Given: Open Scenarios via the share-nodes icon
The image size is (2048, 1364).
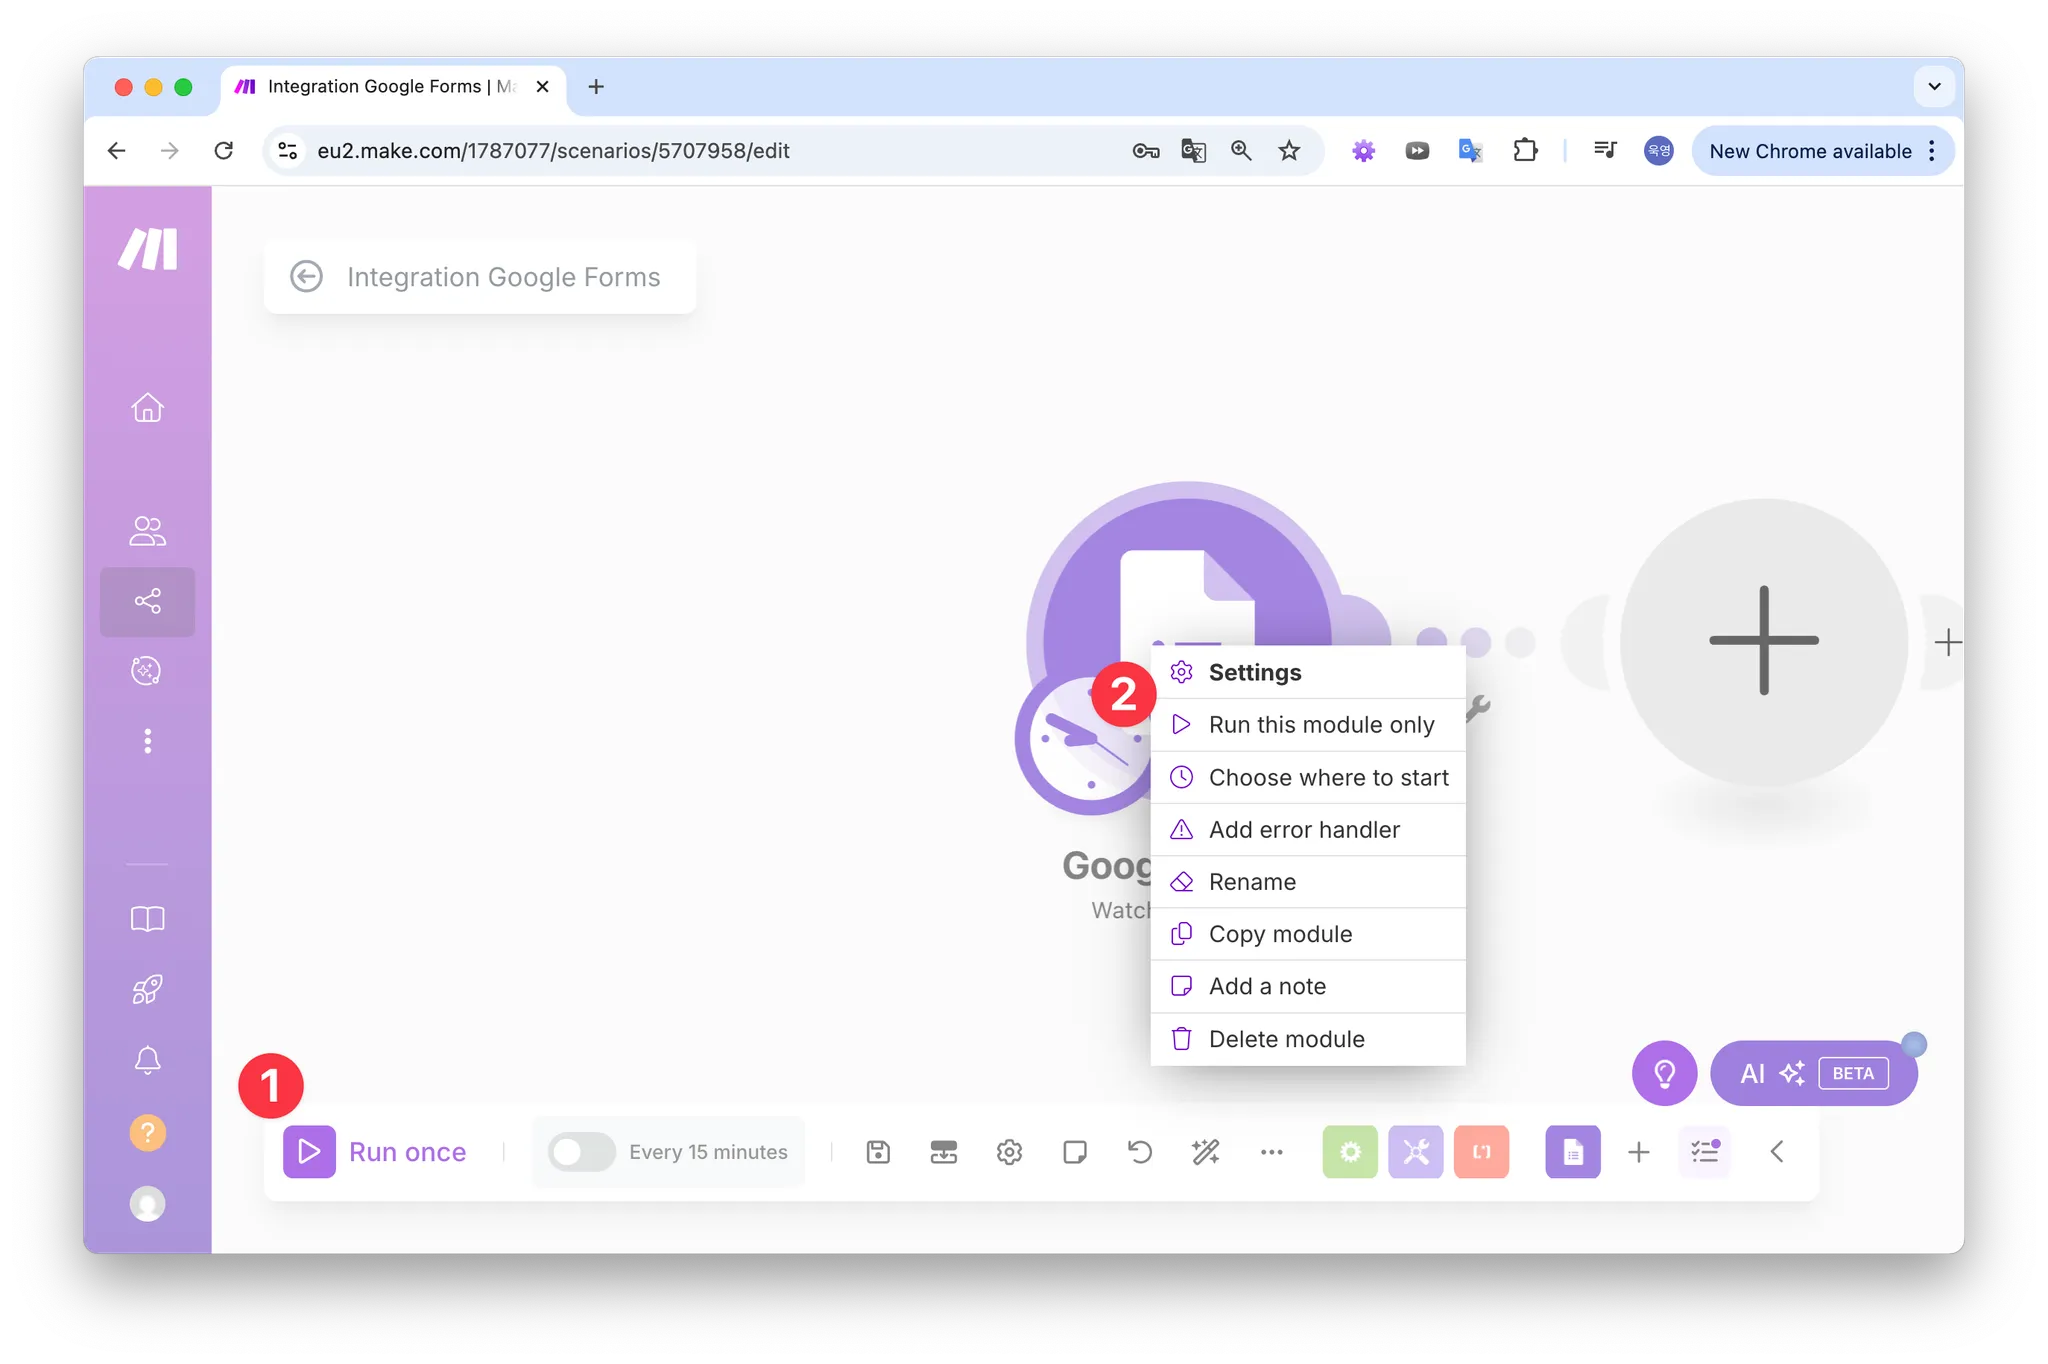Looking at the screenshot, I should click(x=147, y=601).
